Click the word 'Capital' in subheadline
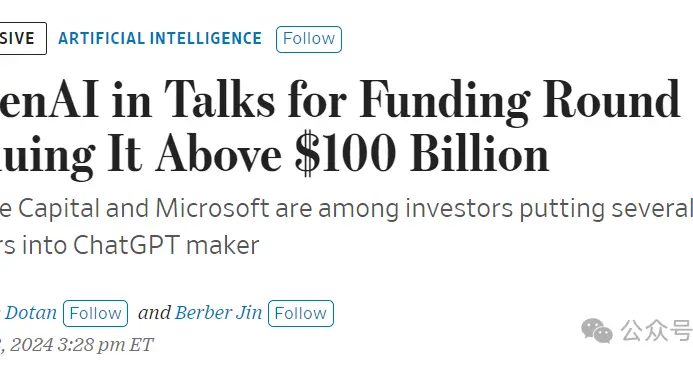The image size is (693, 366). coord(59,209)
